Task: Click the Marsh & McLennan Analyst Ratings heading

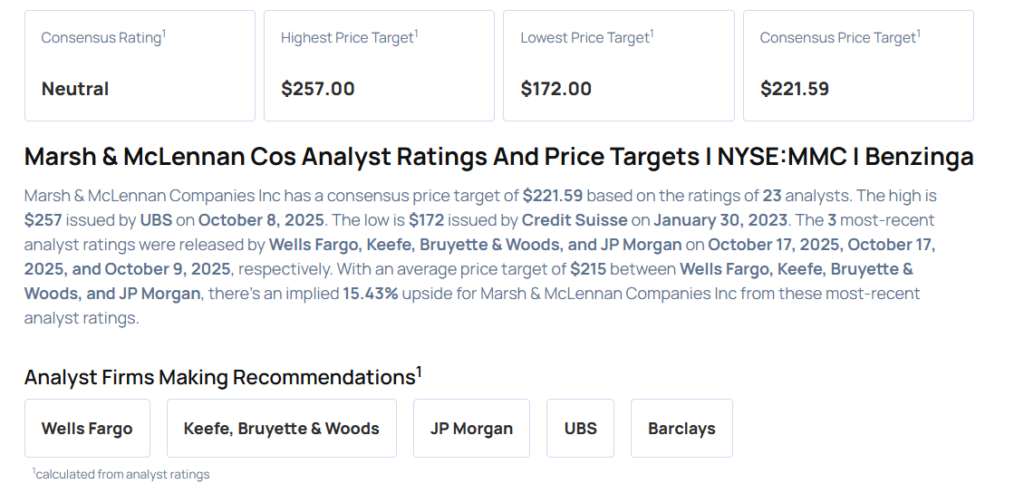Action: pyautogui.click(x=498, y=157)
